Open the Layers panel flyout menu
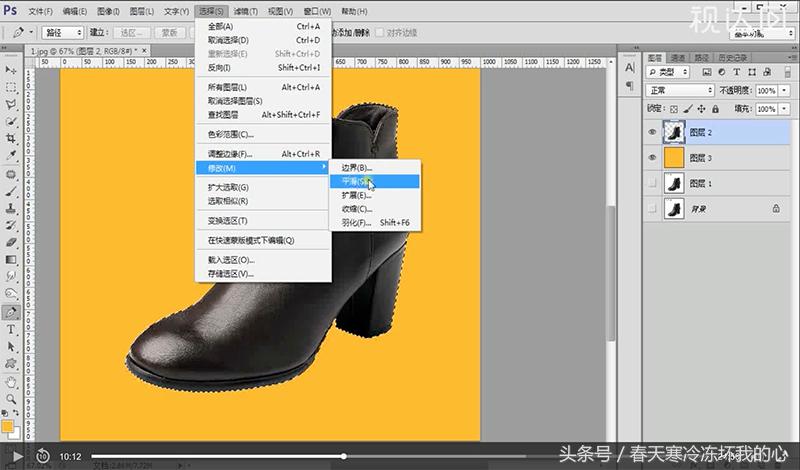Viewport: 800px width, 470px height. click(x=792, y=58)
